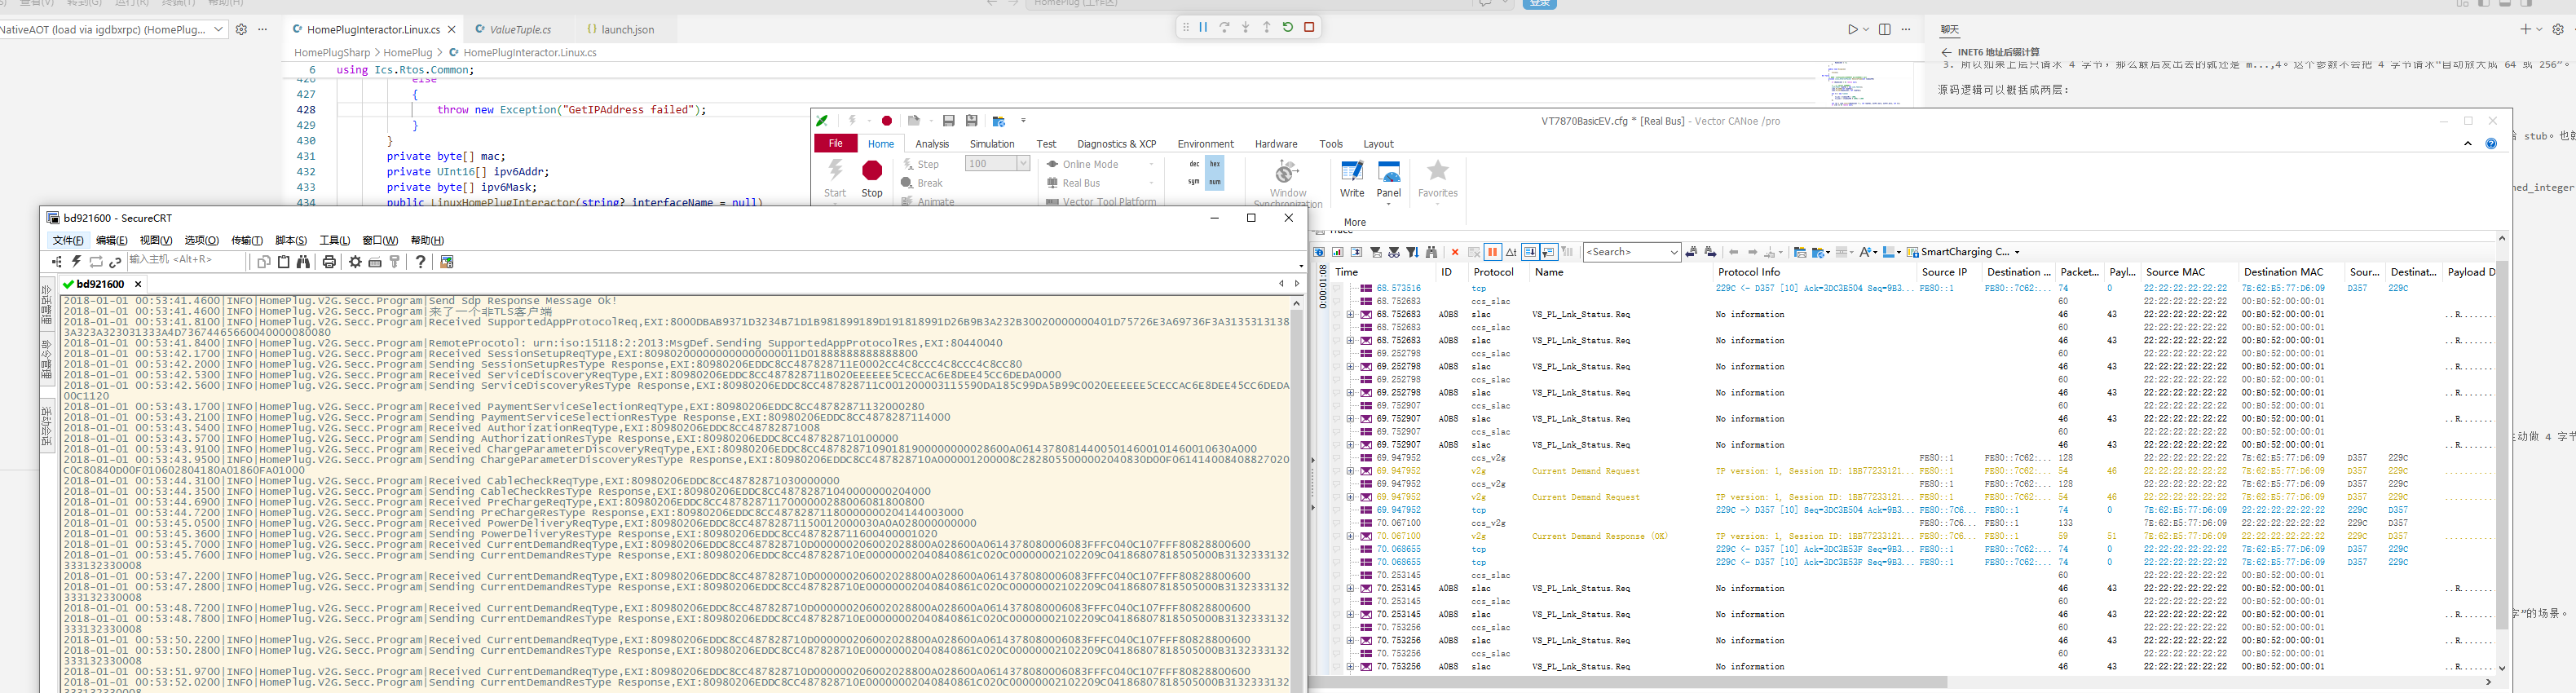The width and height of the screenshot is (2576, 693).
Task: Switch to the ValueTuple.cs editor tab
Action: tap(520, 29)
